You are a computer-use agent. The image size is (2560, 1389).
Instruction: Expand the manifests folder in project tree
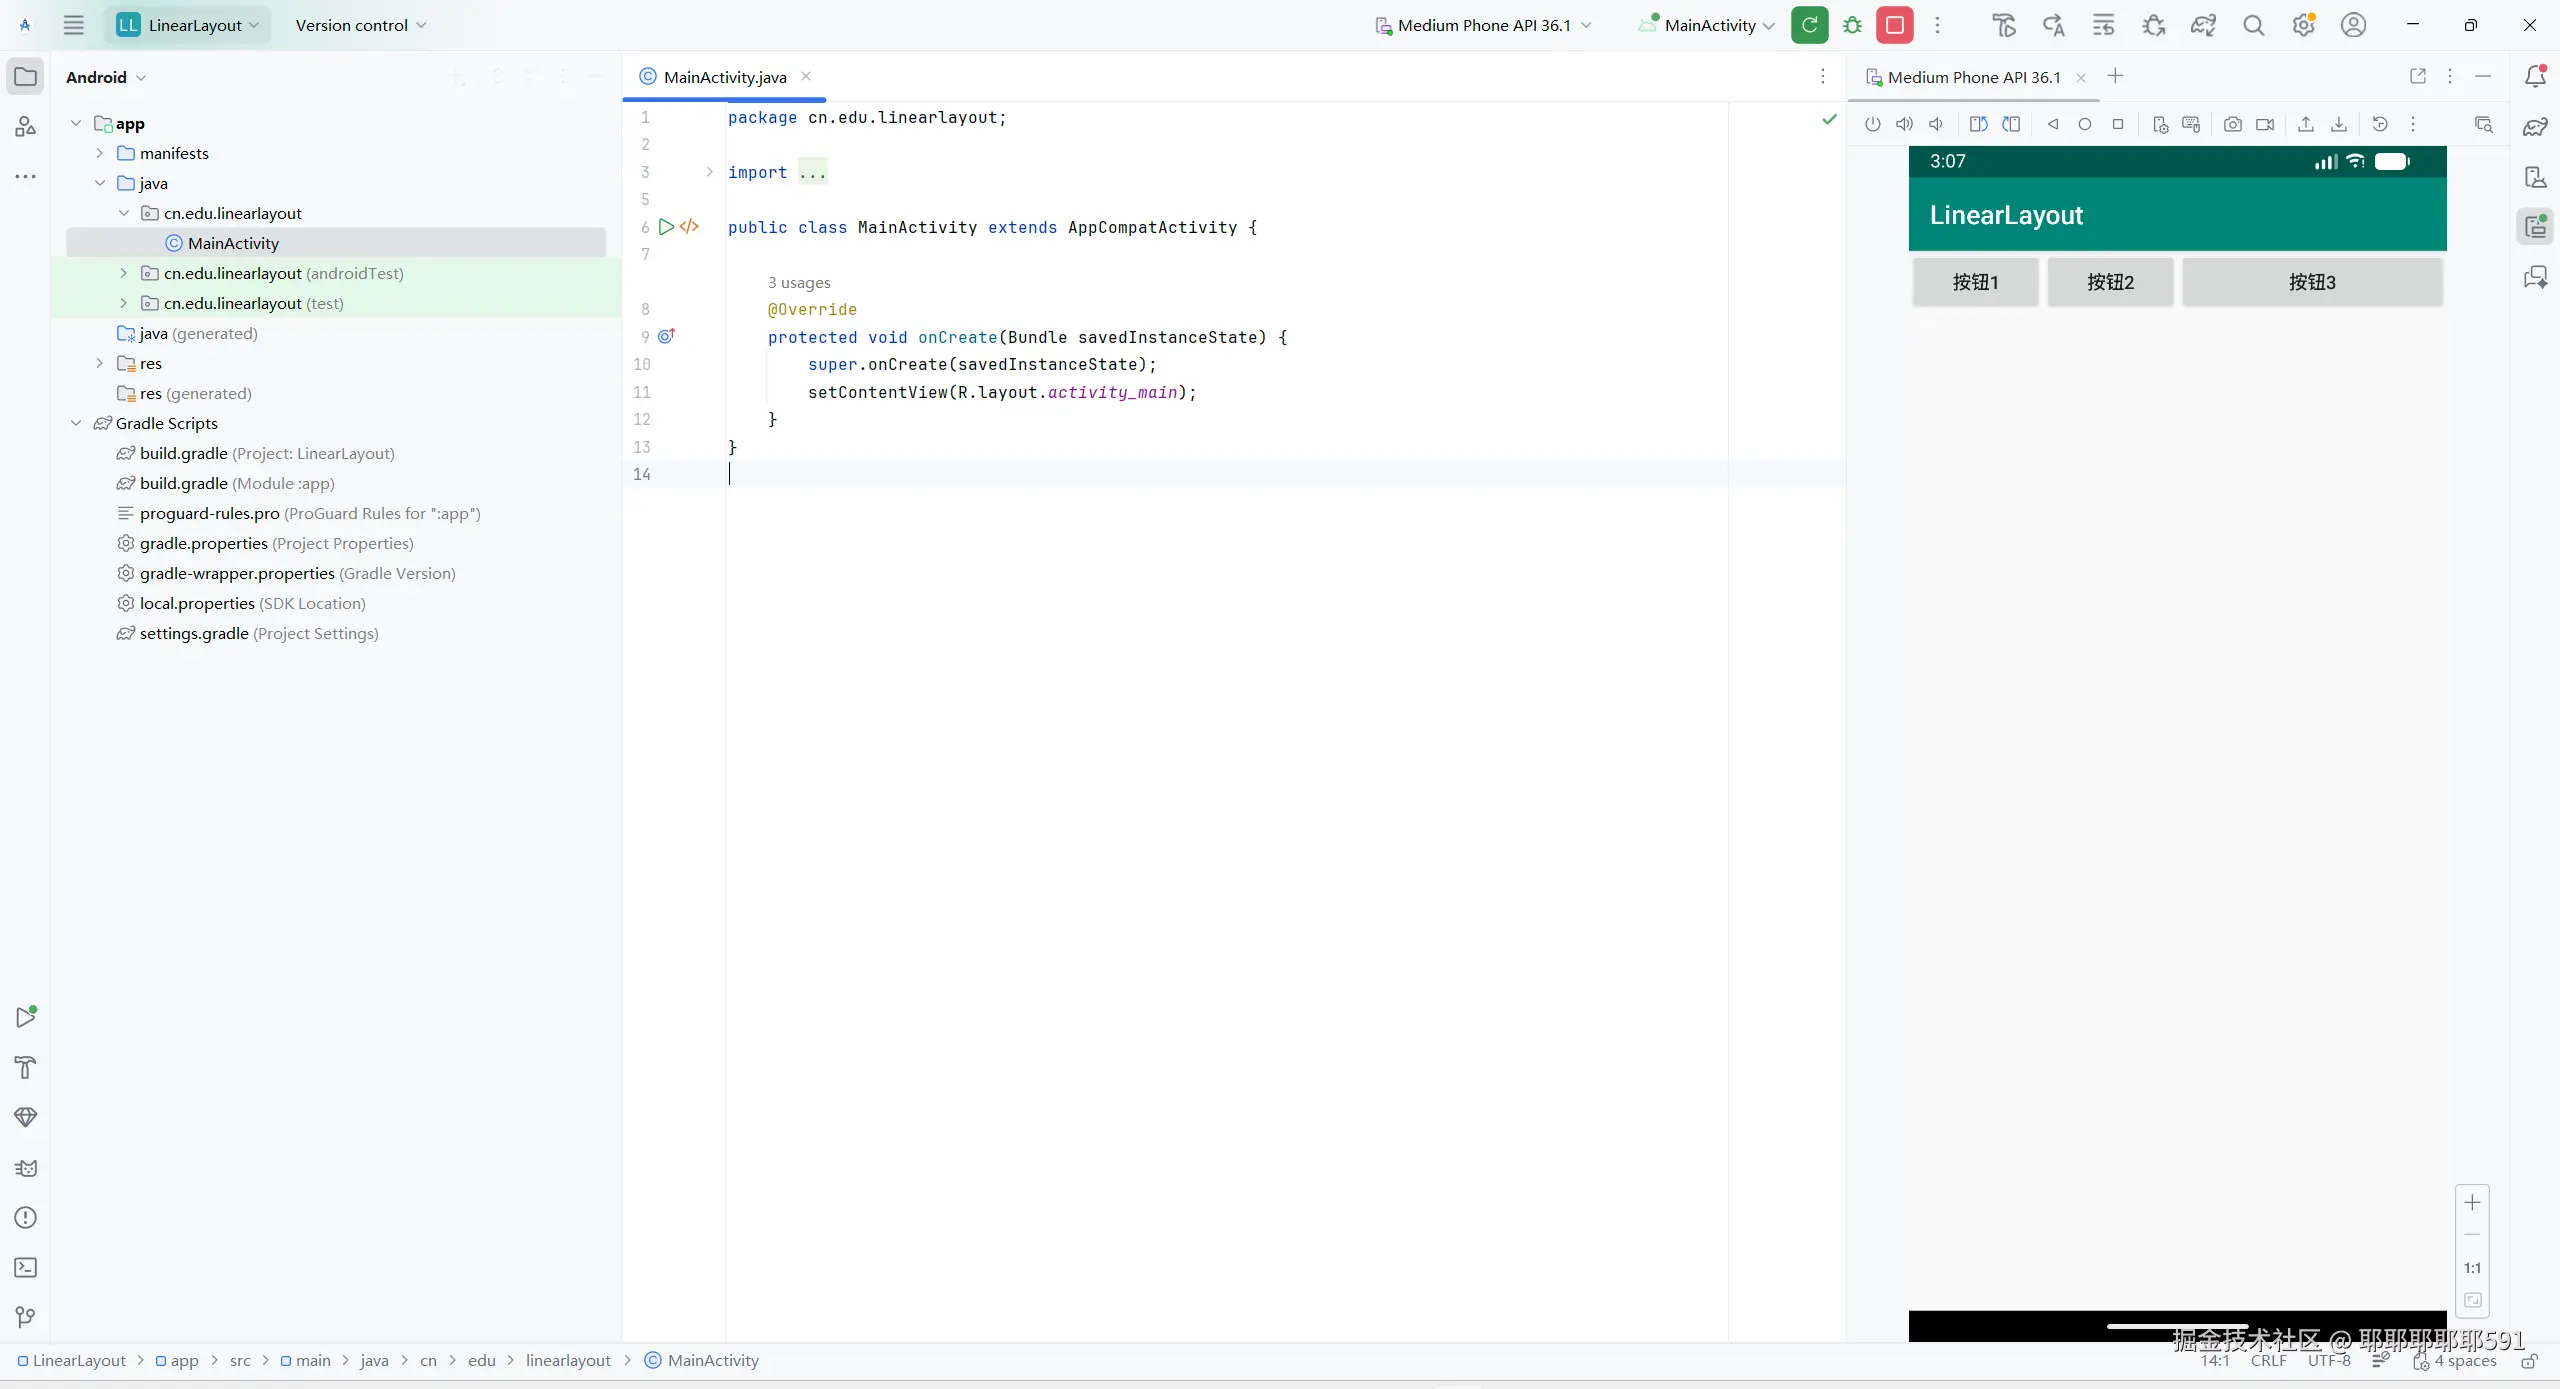pyautogui.click(x=100, y=153)
